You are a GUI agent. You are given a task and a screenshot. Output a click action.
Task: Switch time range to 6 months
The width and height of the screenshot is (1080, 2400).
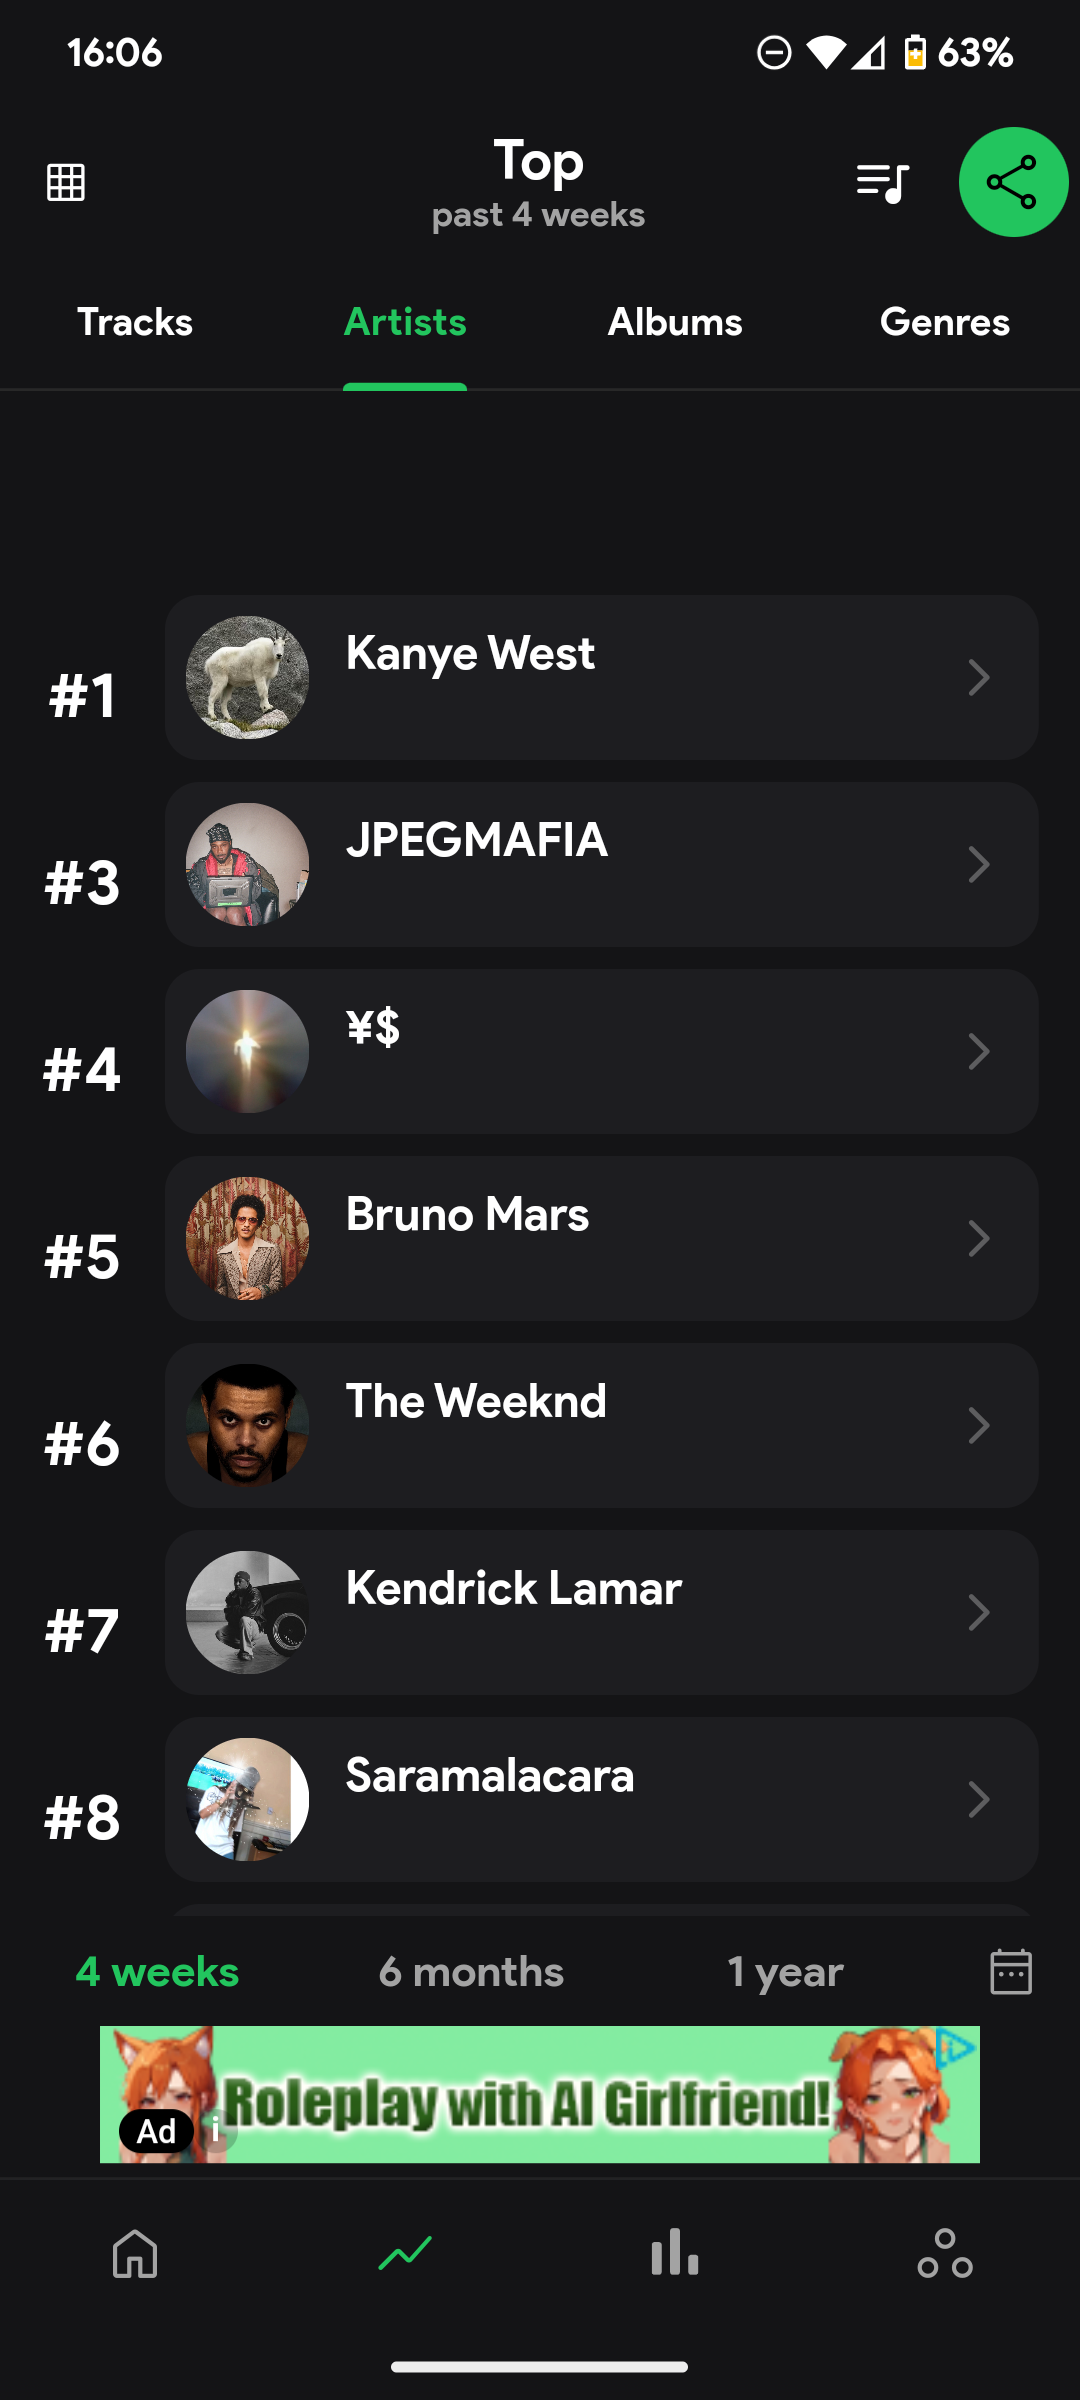click(471, 1972)
